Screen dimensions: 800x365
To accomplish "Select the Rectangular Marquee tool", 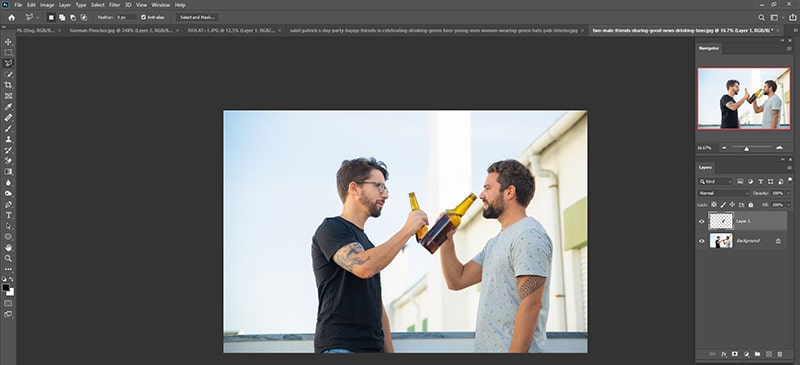I will pos(8,53).
